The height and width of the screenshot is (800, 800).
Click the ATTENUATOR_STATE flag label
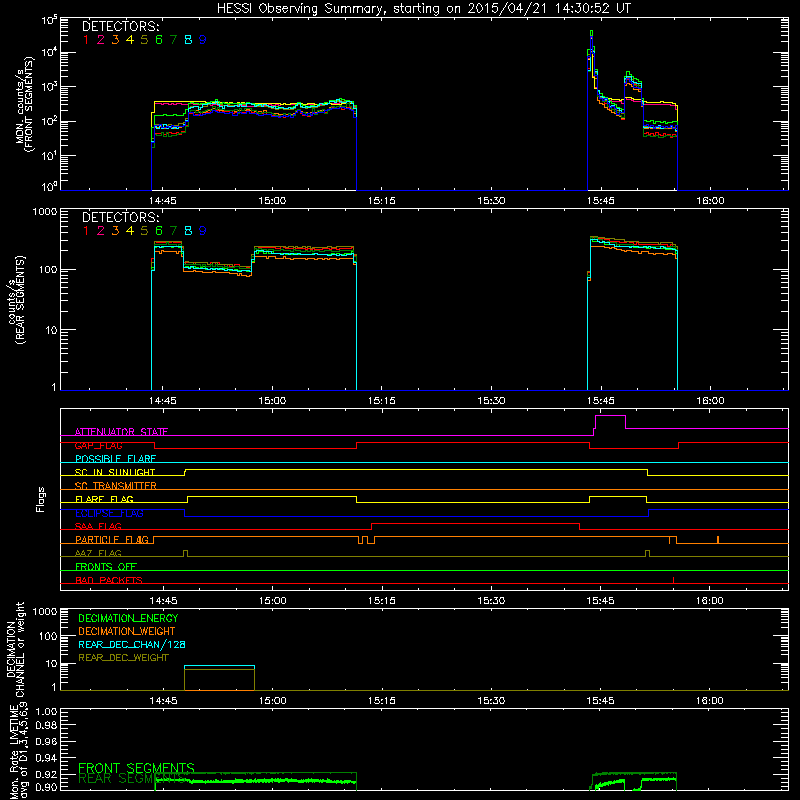pos(121,432)
